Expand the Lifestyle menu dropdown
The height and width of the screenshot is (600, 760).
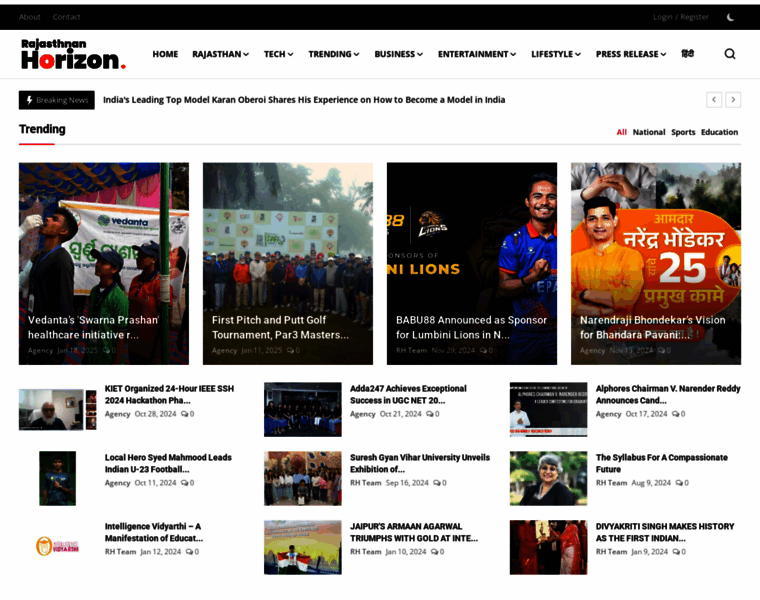[556, 54]
